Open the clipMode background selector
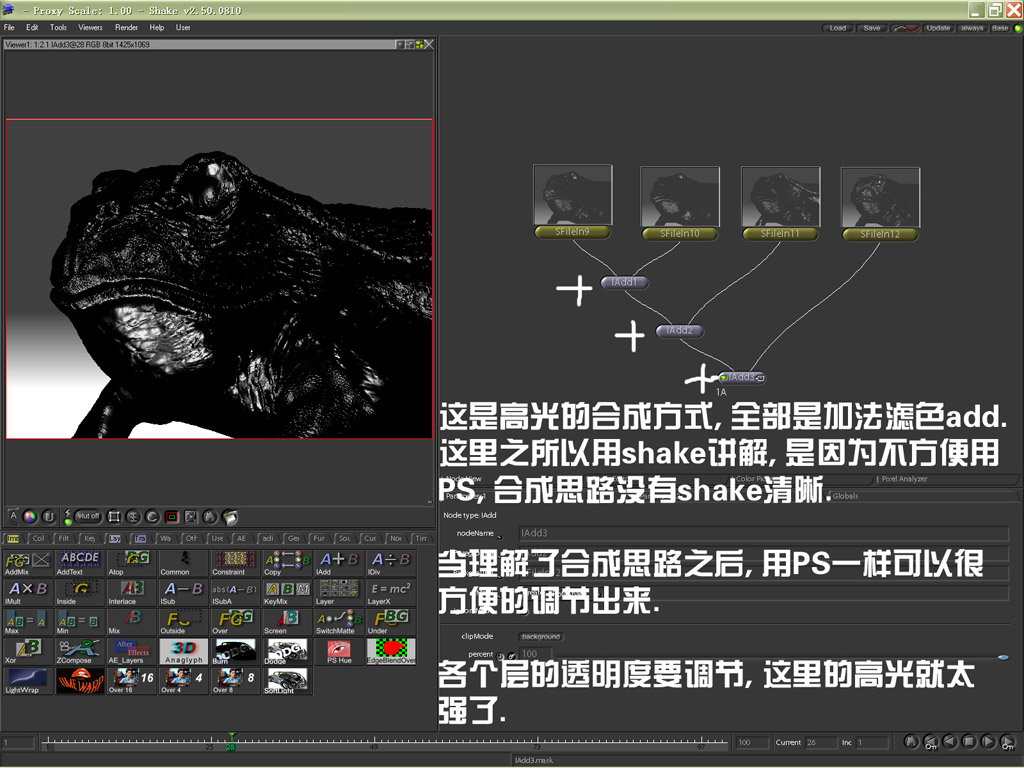This screenshot has height=768, width=1024. tap(541, 636)
